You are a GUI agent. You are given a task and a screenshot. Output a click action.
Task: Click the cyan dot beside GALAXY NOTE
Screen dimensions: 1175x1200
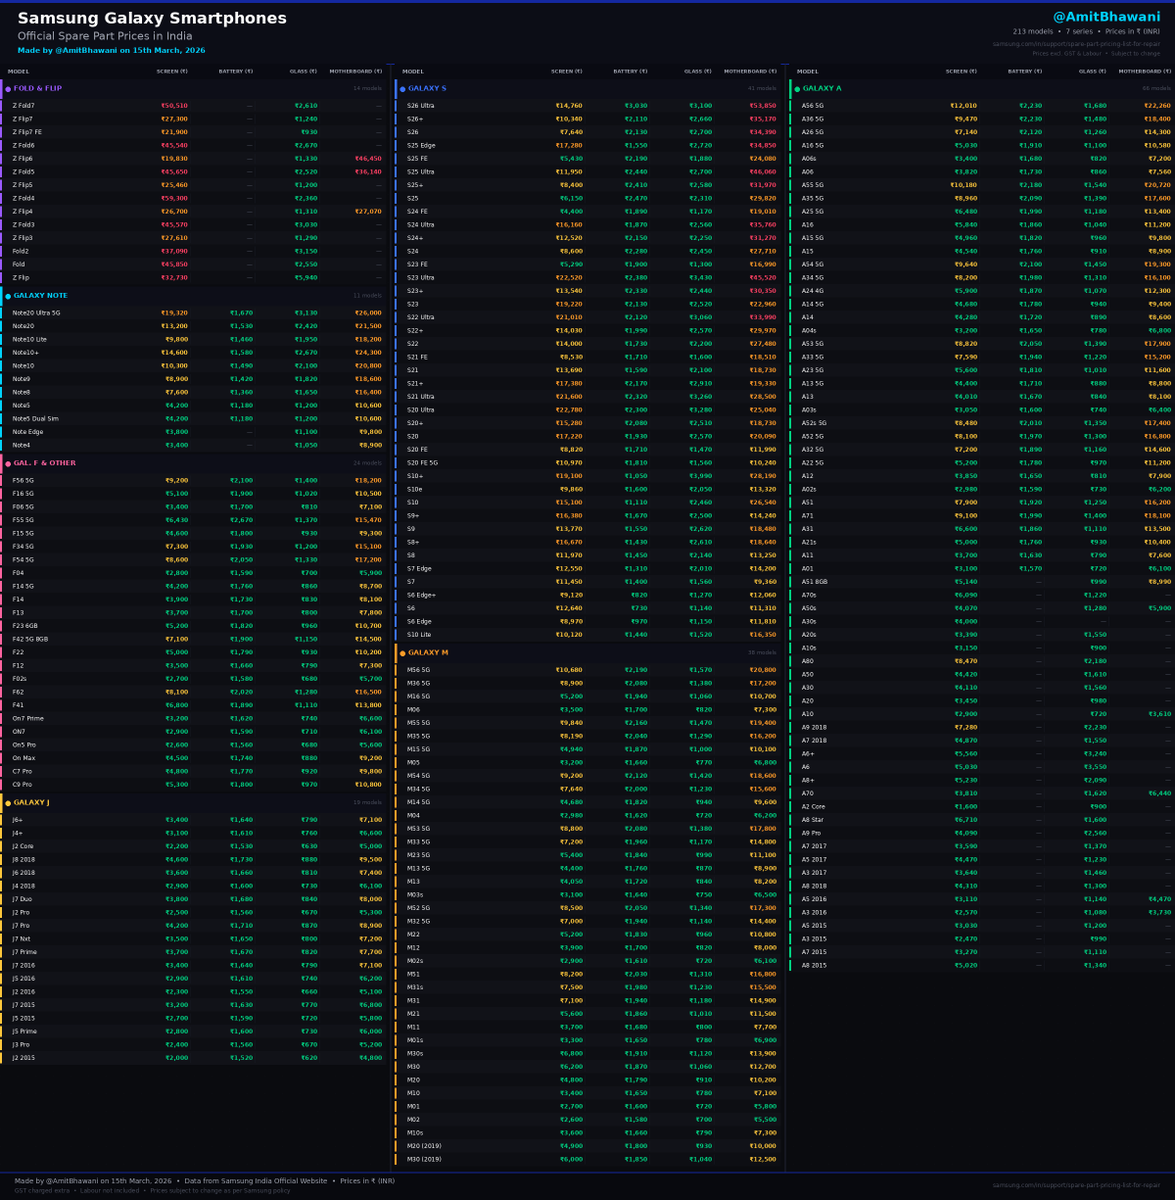coord(8,297)
